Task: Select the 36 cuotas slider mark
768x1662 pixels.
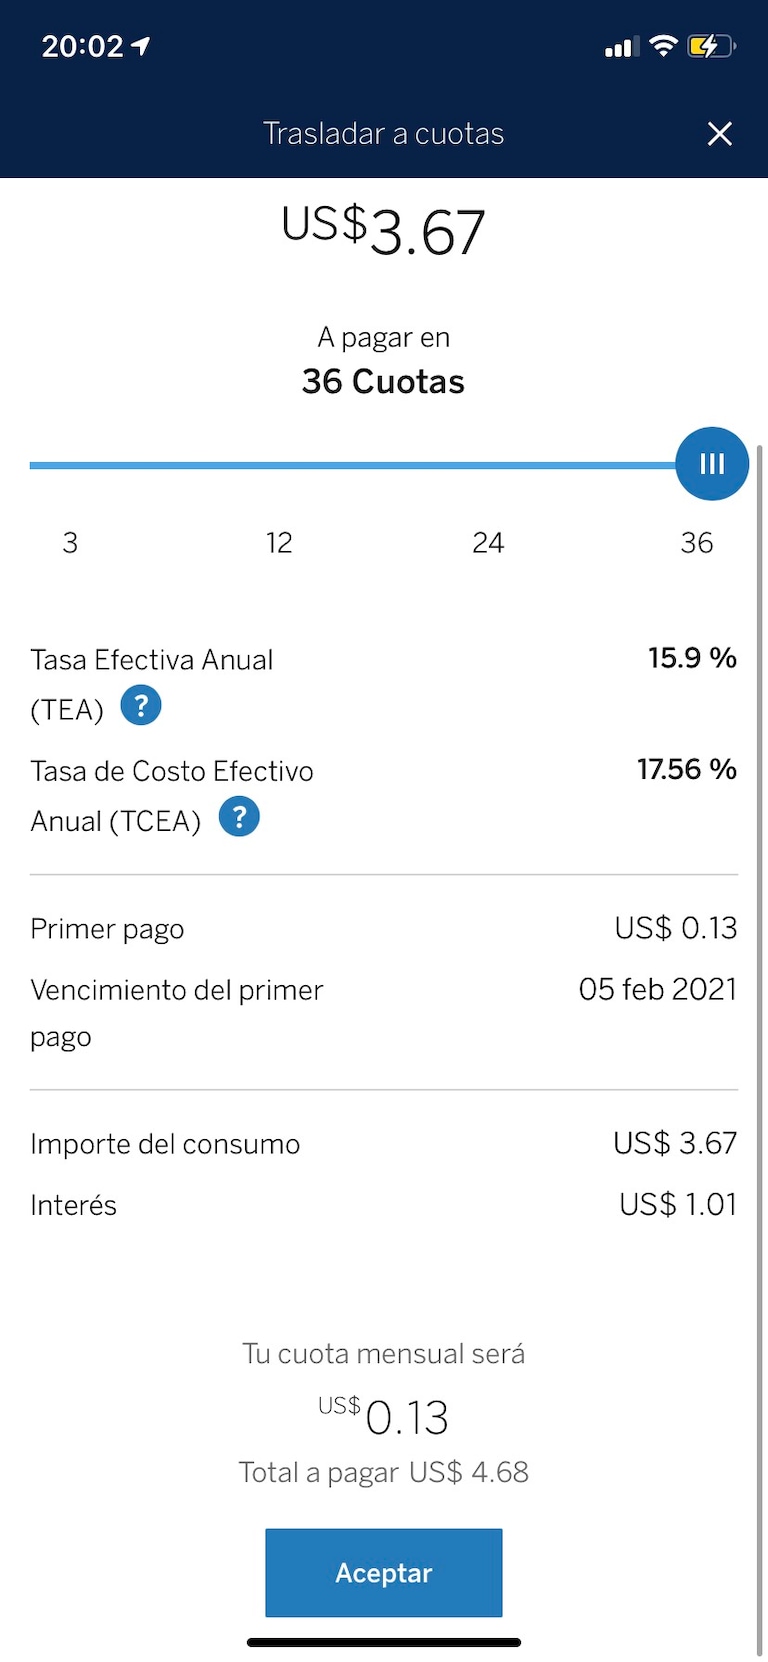Action: (697, 543)
